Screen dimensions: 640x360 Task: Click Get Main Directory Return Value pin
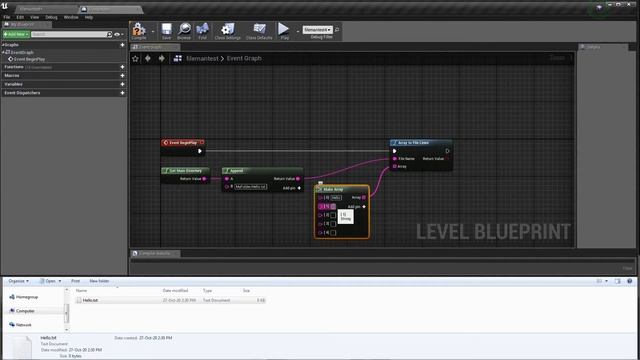coord(204,179)
